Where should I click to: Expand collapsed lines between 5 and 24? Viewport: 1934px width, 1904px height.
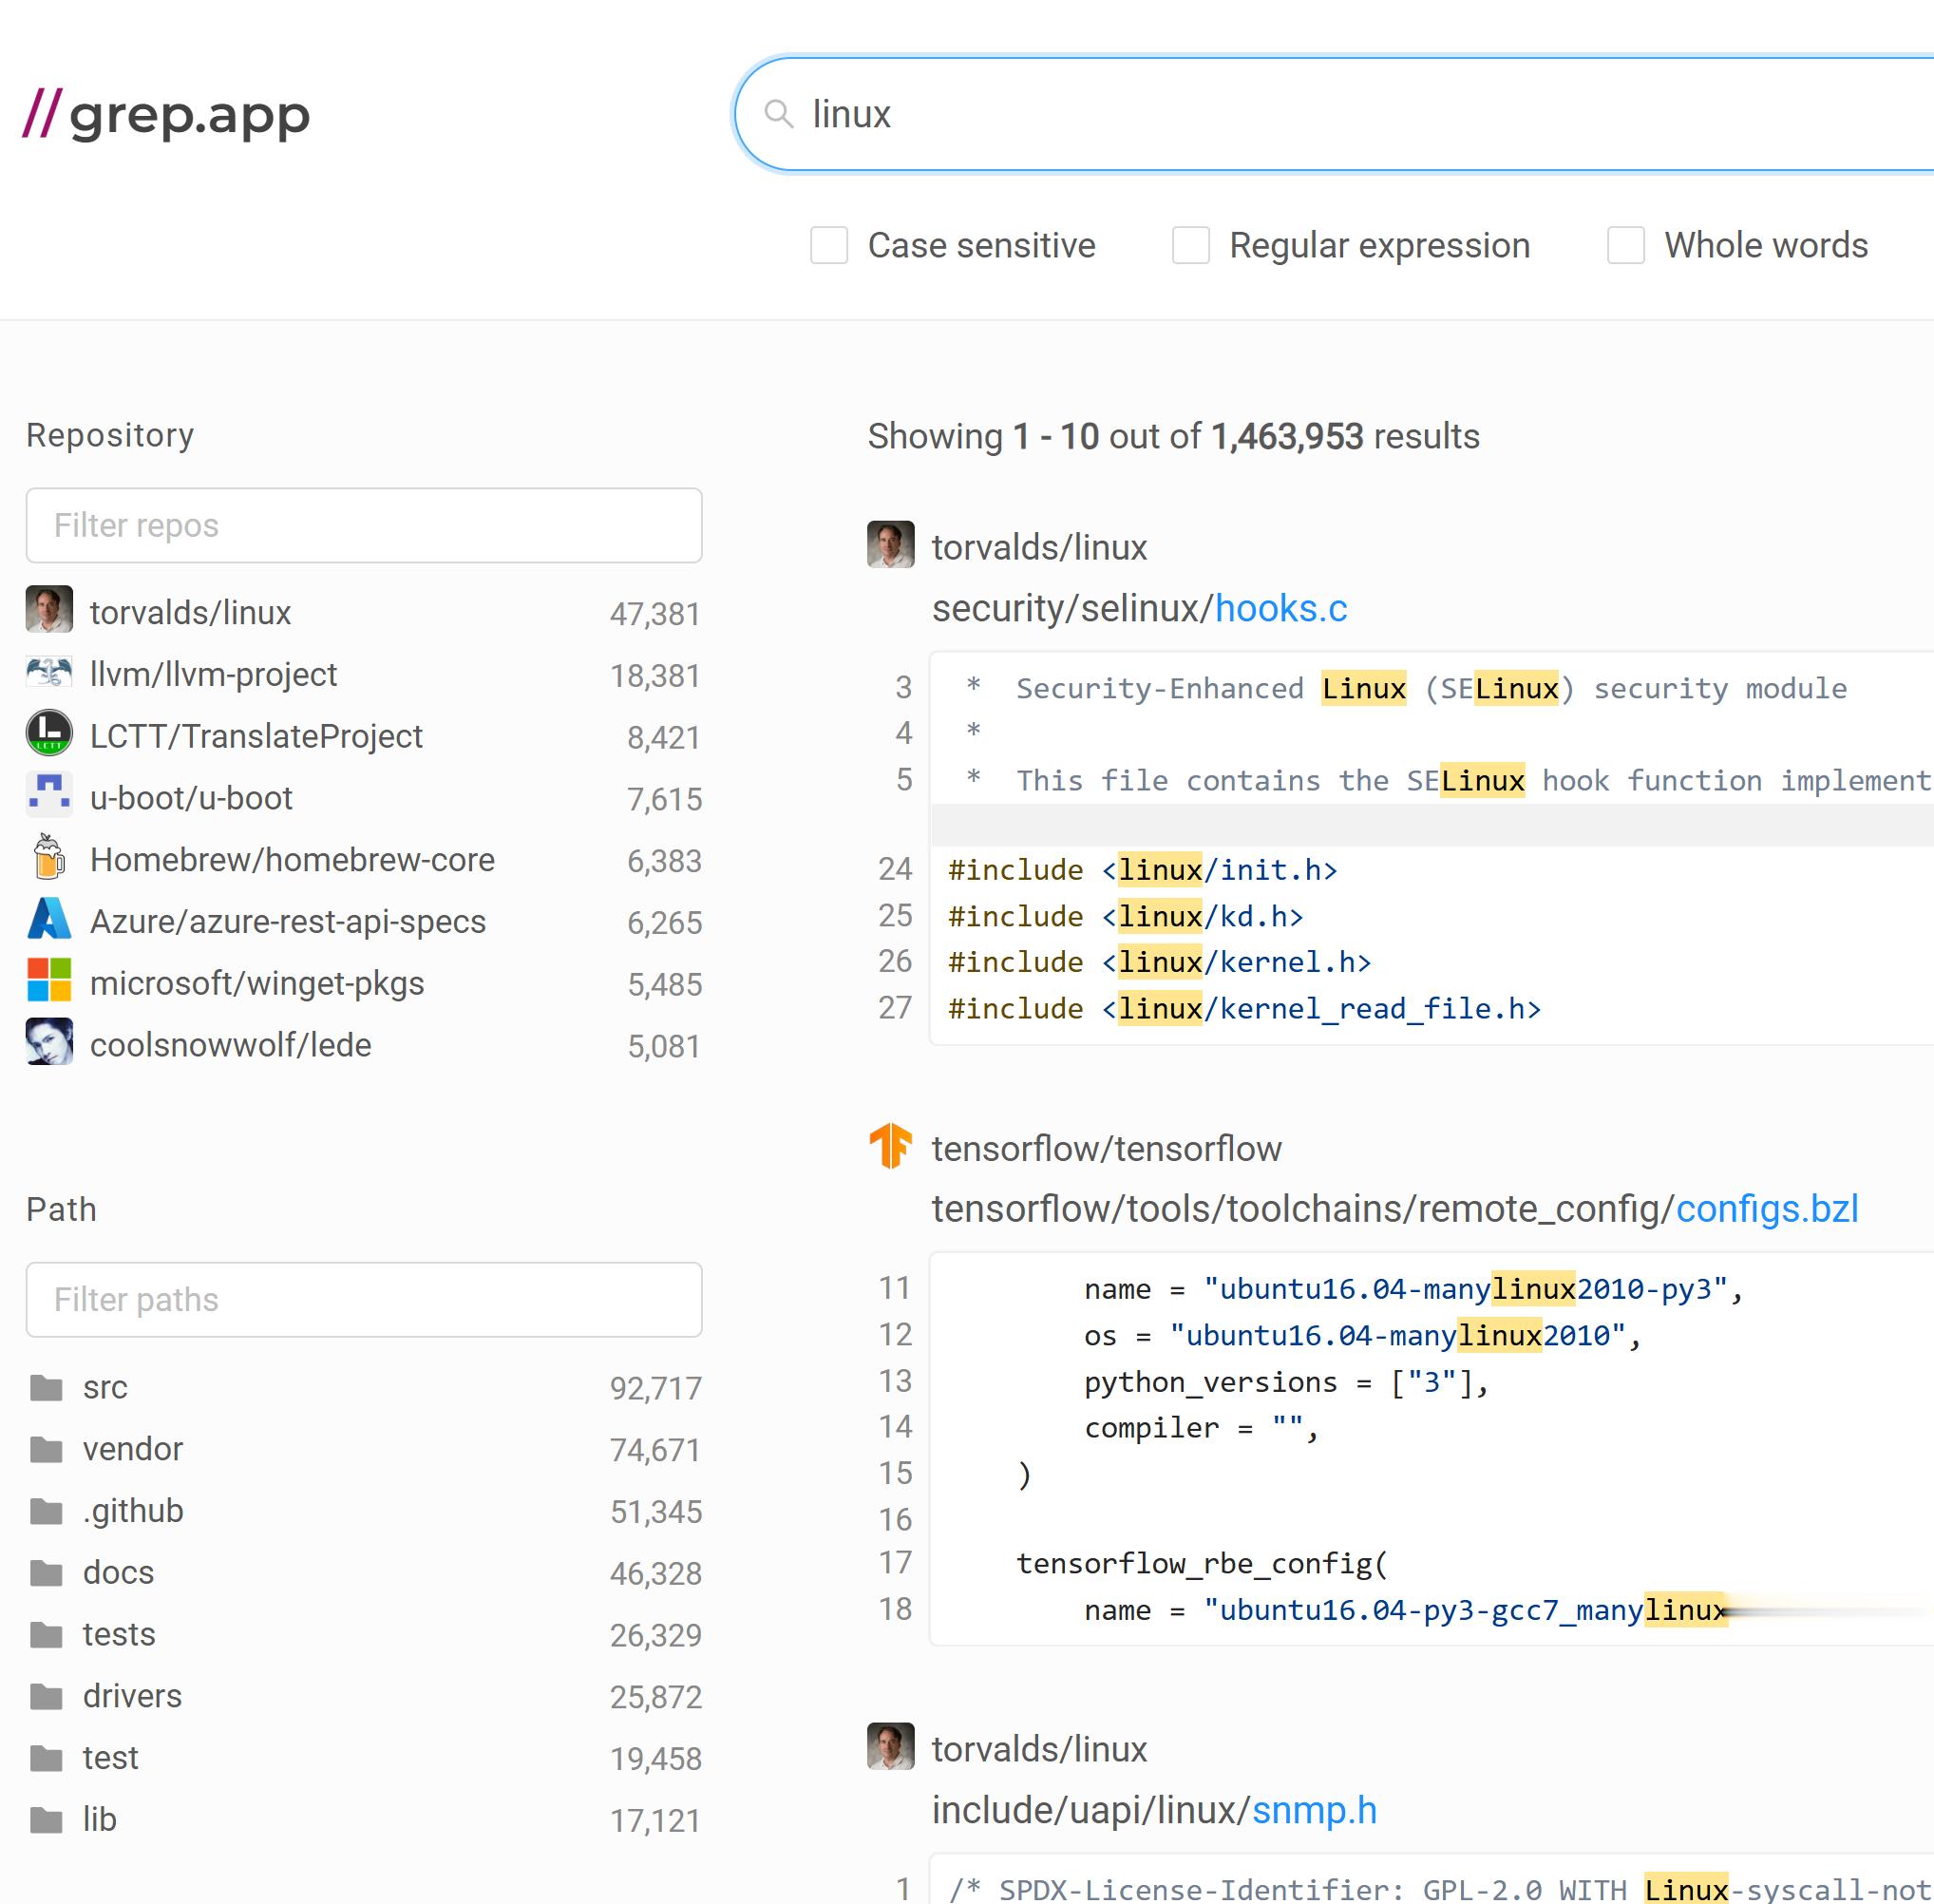tap(1432, 826)
